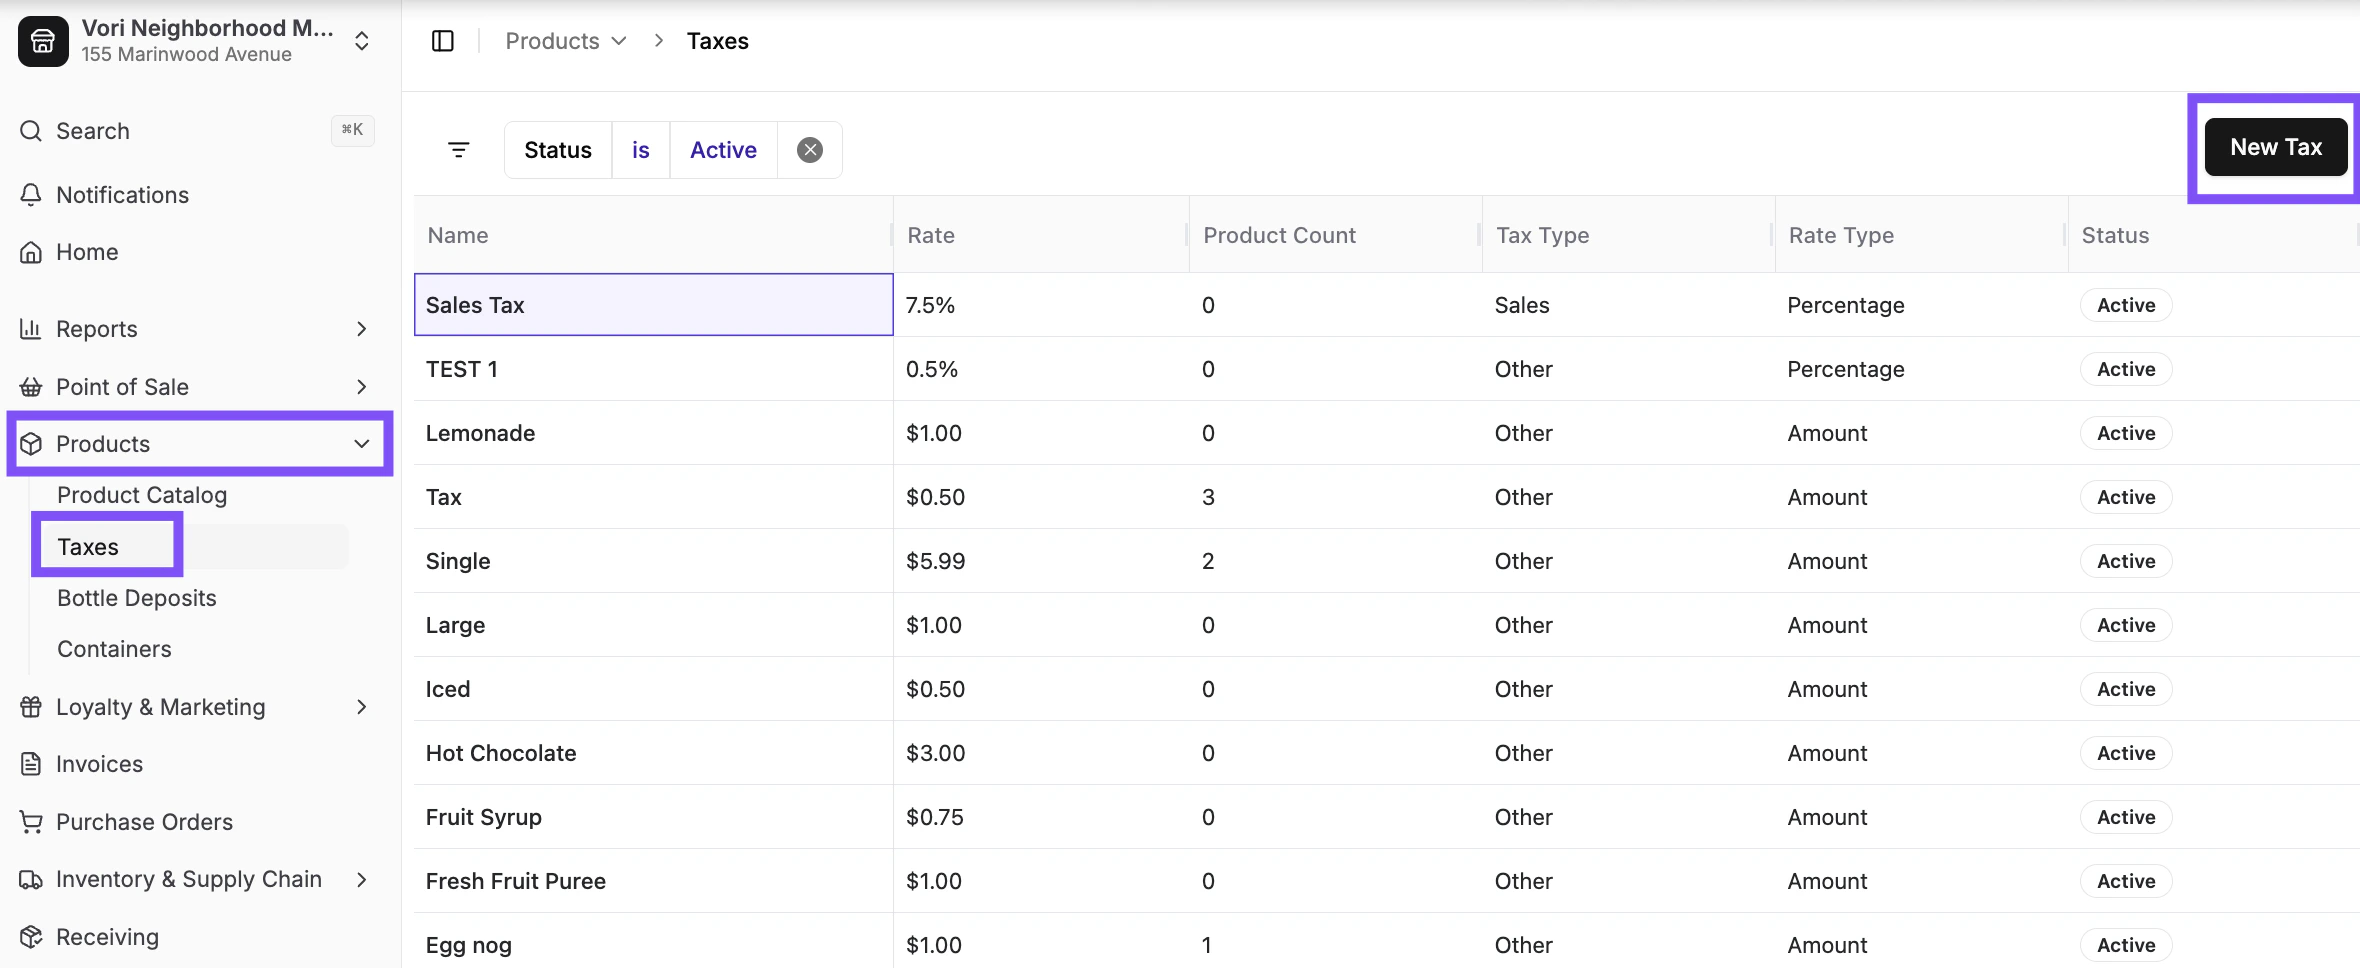Go to Home in sidebar

click(87, 252)
